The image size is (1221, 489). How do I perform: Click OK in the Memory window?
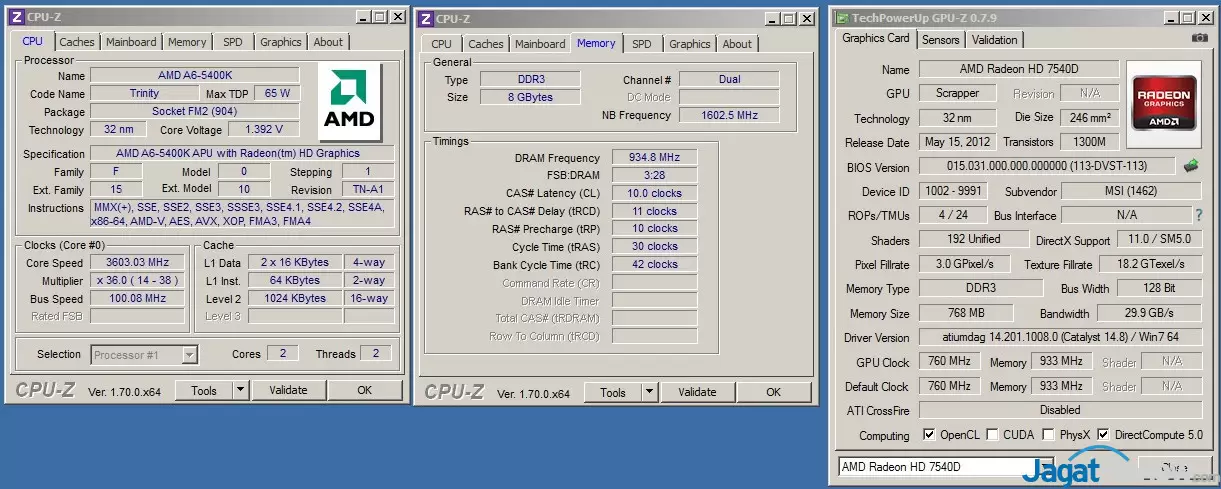click(773, 393)
